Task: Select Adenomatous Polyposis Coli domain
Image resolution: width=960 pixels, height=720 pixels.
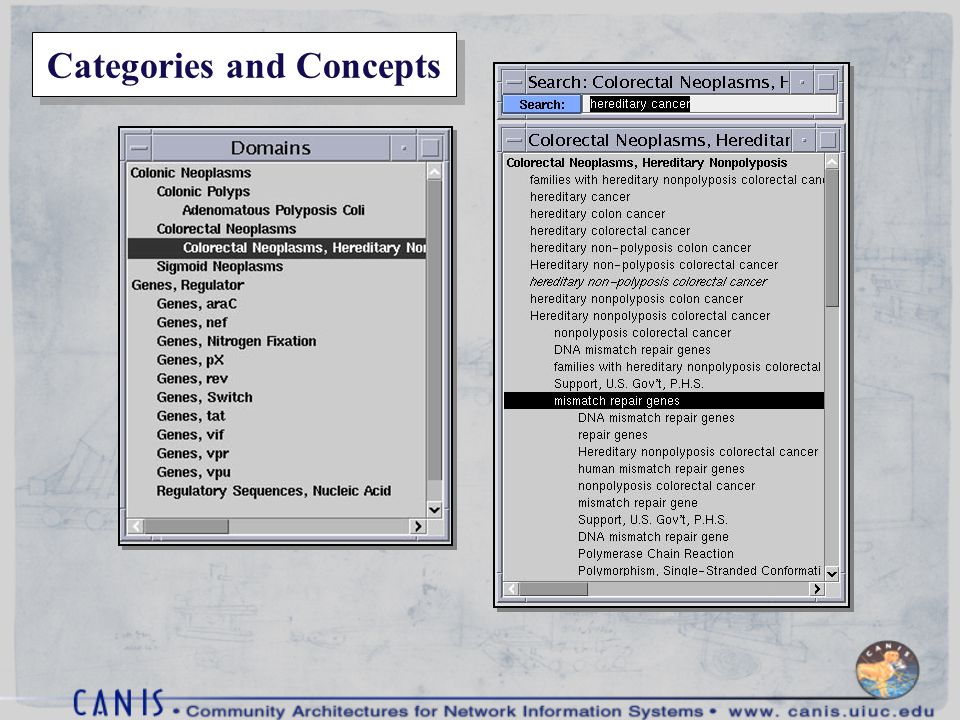Action: click(x=273, y=210)
